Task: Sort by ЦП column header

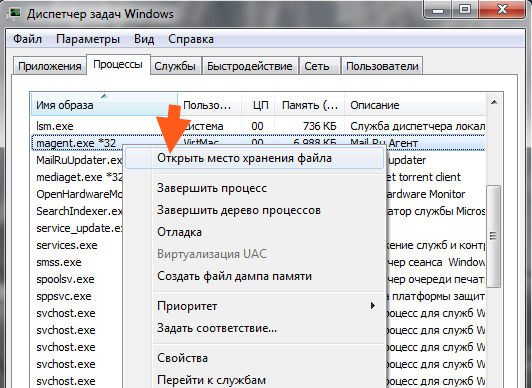Action: pyautogui.click(x=258, y=105)
